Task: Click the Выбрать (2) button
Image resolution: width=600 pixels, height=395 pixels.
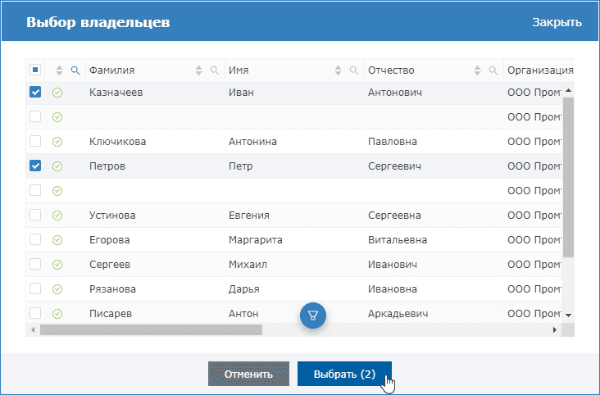Action: pos(344,374)
